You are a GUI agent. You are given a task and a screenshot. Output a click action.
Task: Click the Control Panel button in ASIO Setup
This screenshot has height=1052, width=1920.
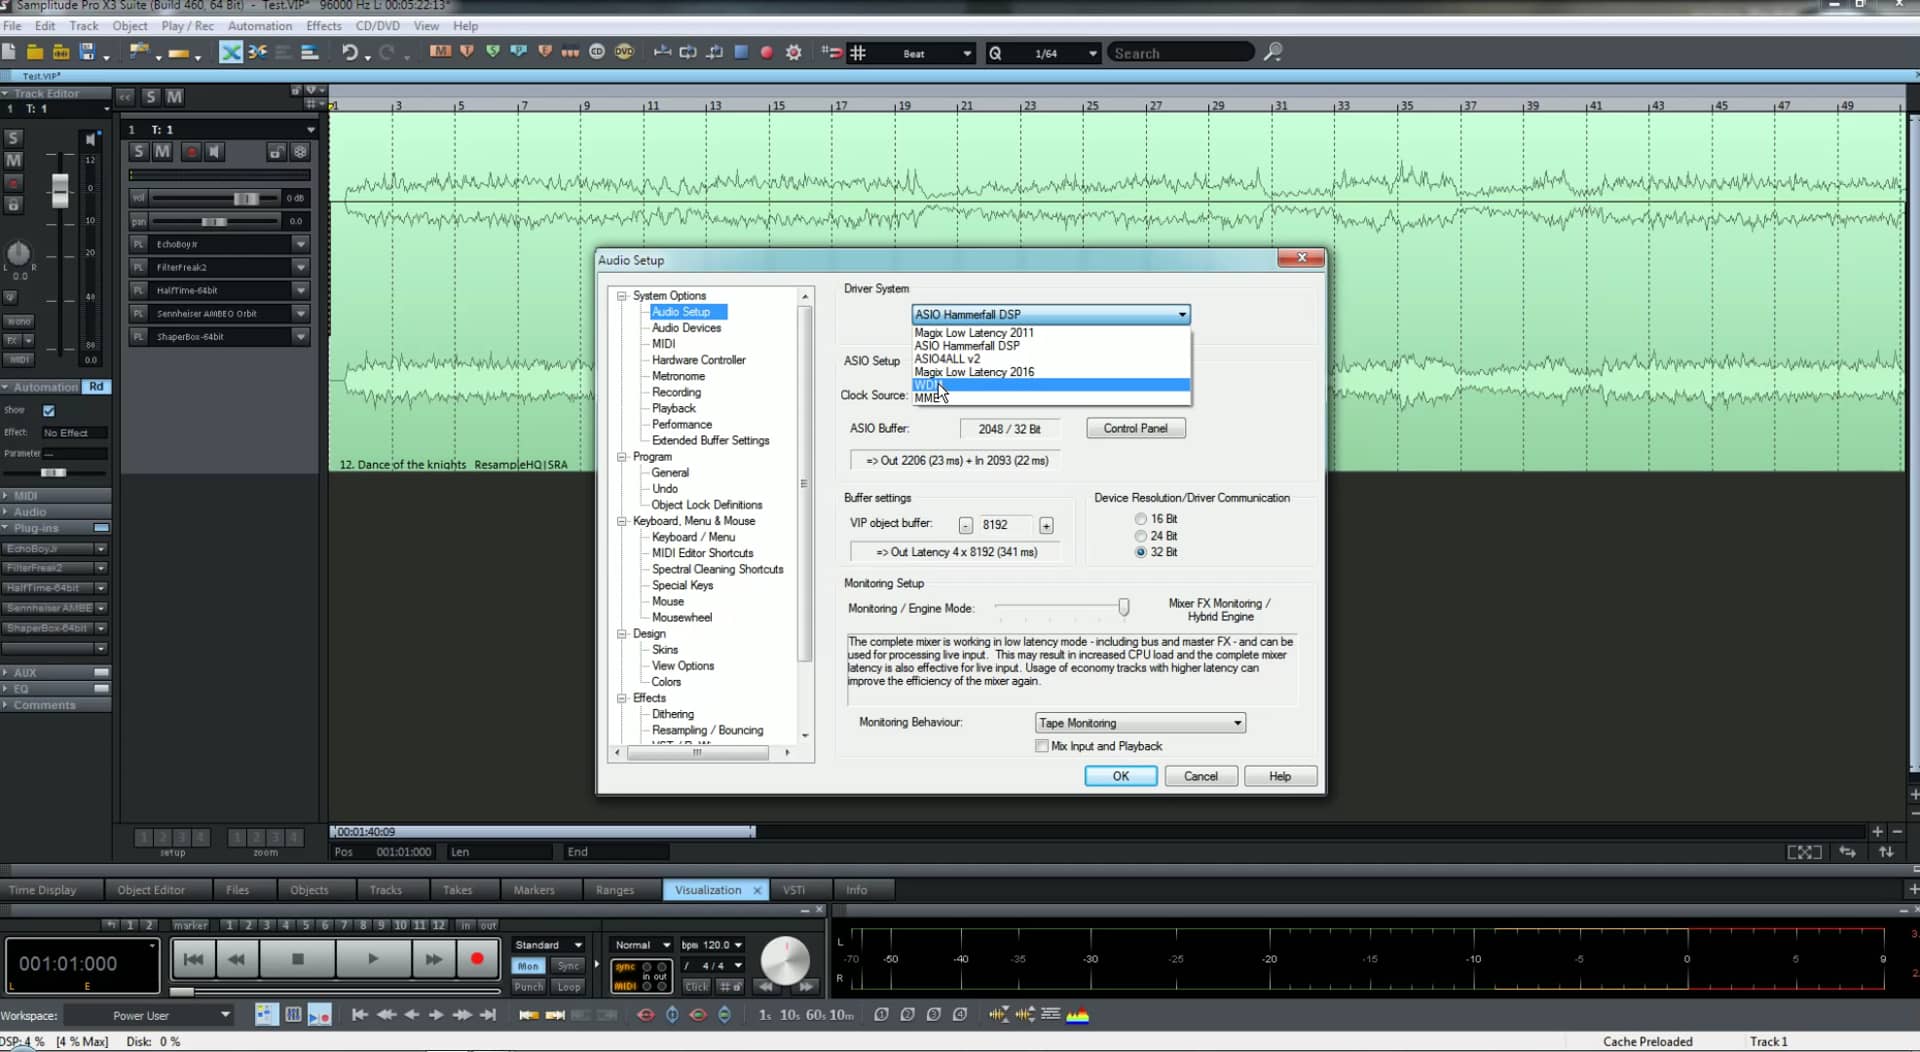coord(1135,427)
